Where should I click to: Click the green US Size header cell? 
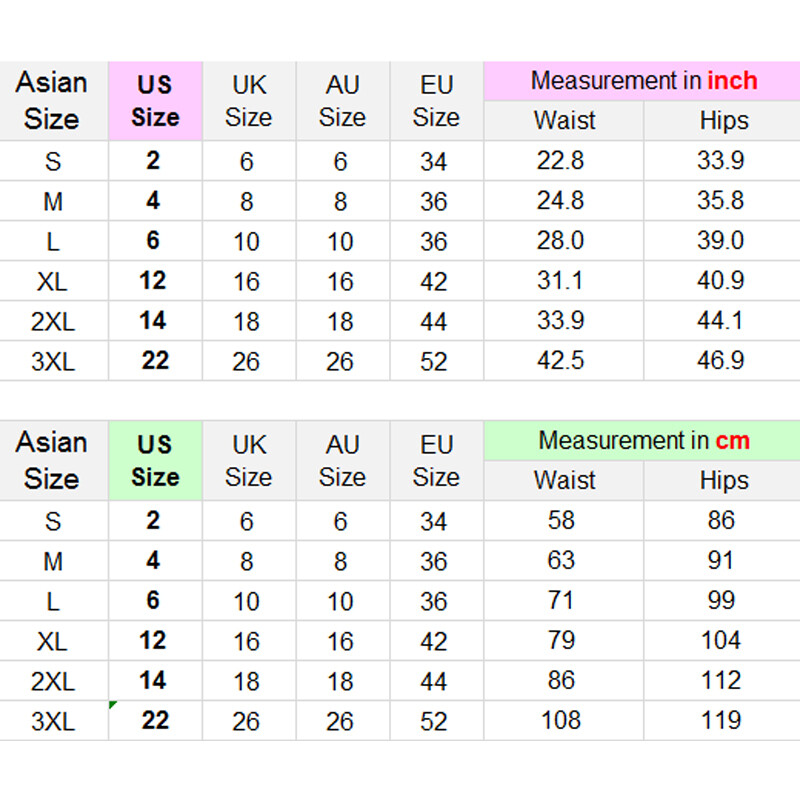click(155, 461)
